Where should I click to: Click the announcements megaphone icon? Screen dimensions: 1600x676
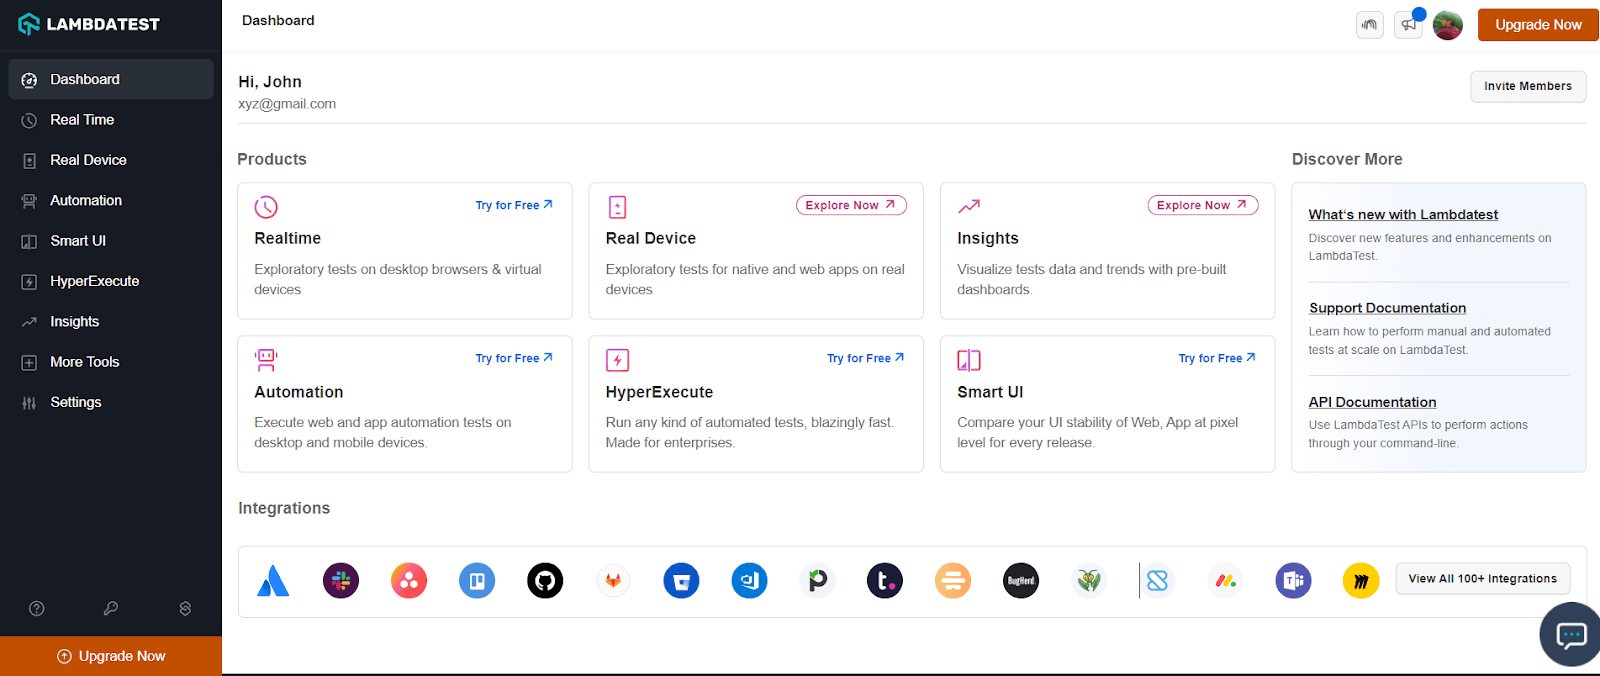coord(1409,25)
